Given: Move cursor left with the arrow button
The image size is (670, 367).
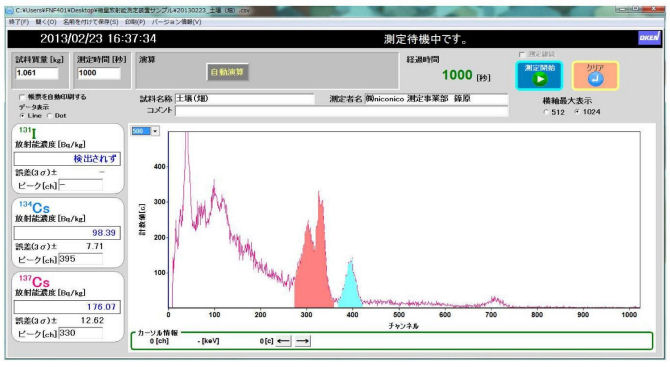Looking at the screenshot, I should point(283,341).
